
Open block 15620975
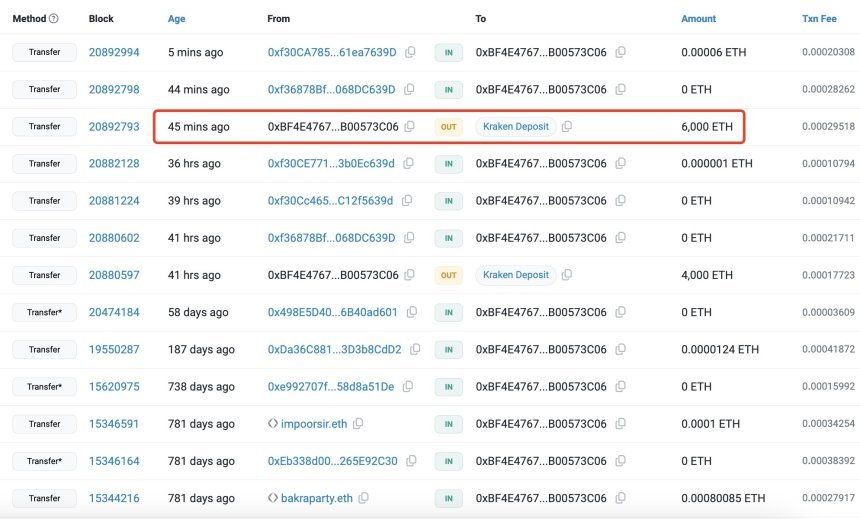coord(114,387)
